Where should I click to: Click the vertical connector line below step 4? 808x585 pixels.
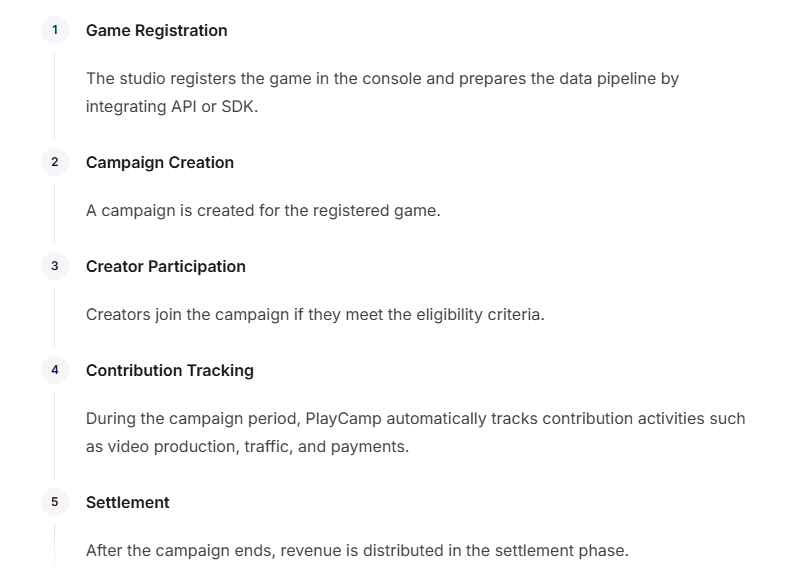55,436
